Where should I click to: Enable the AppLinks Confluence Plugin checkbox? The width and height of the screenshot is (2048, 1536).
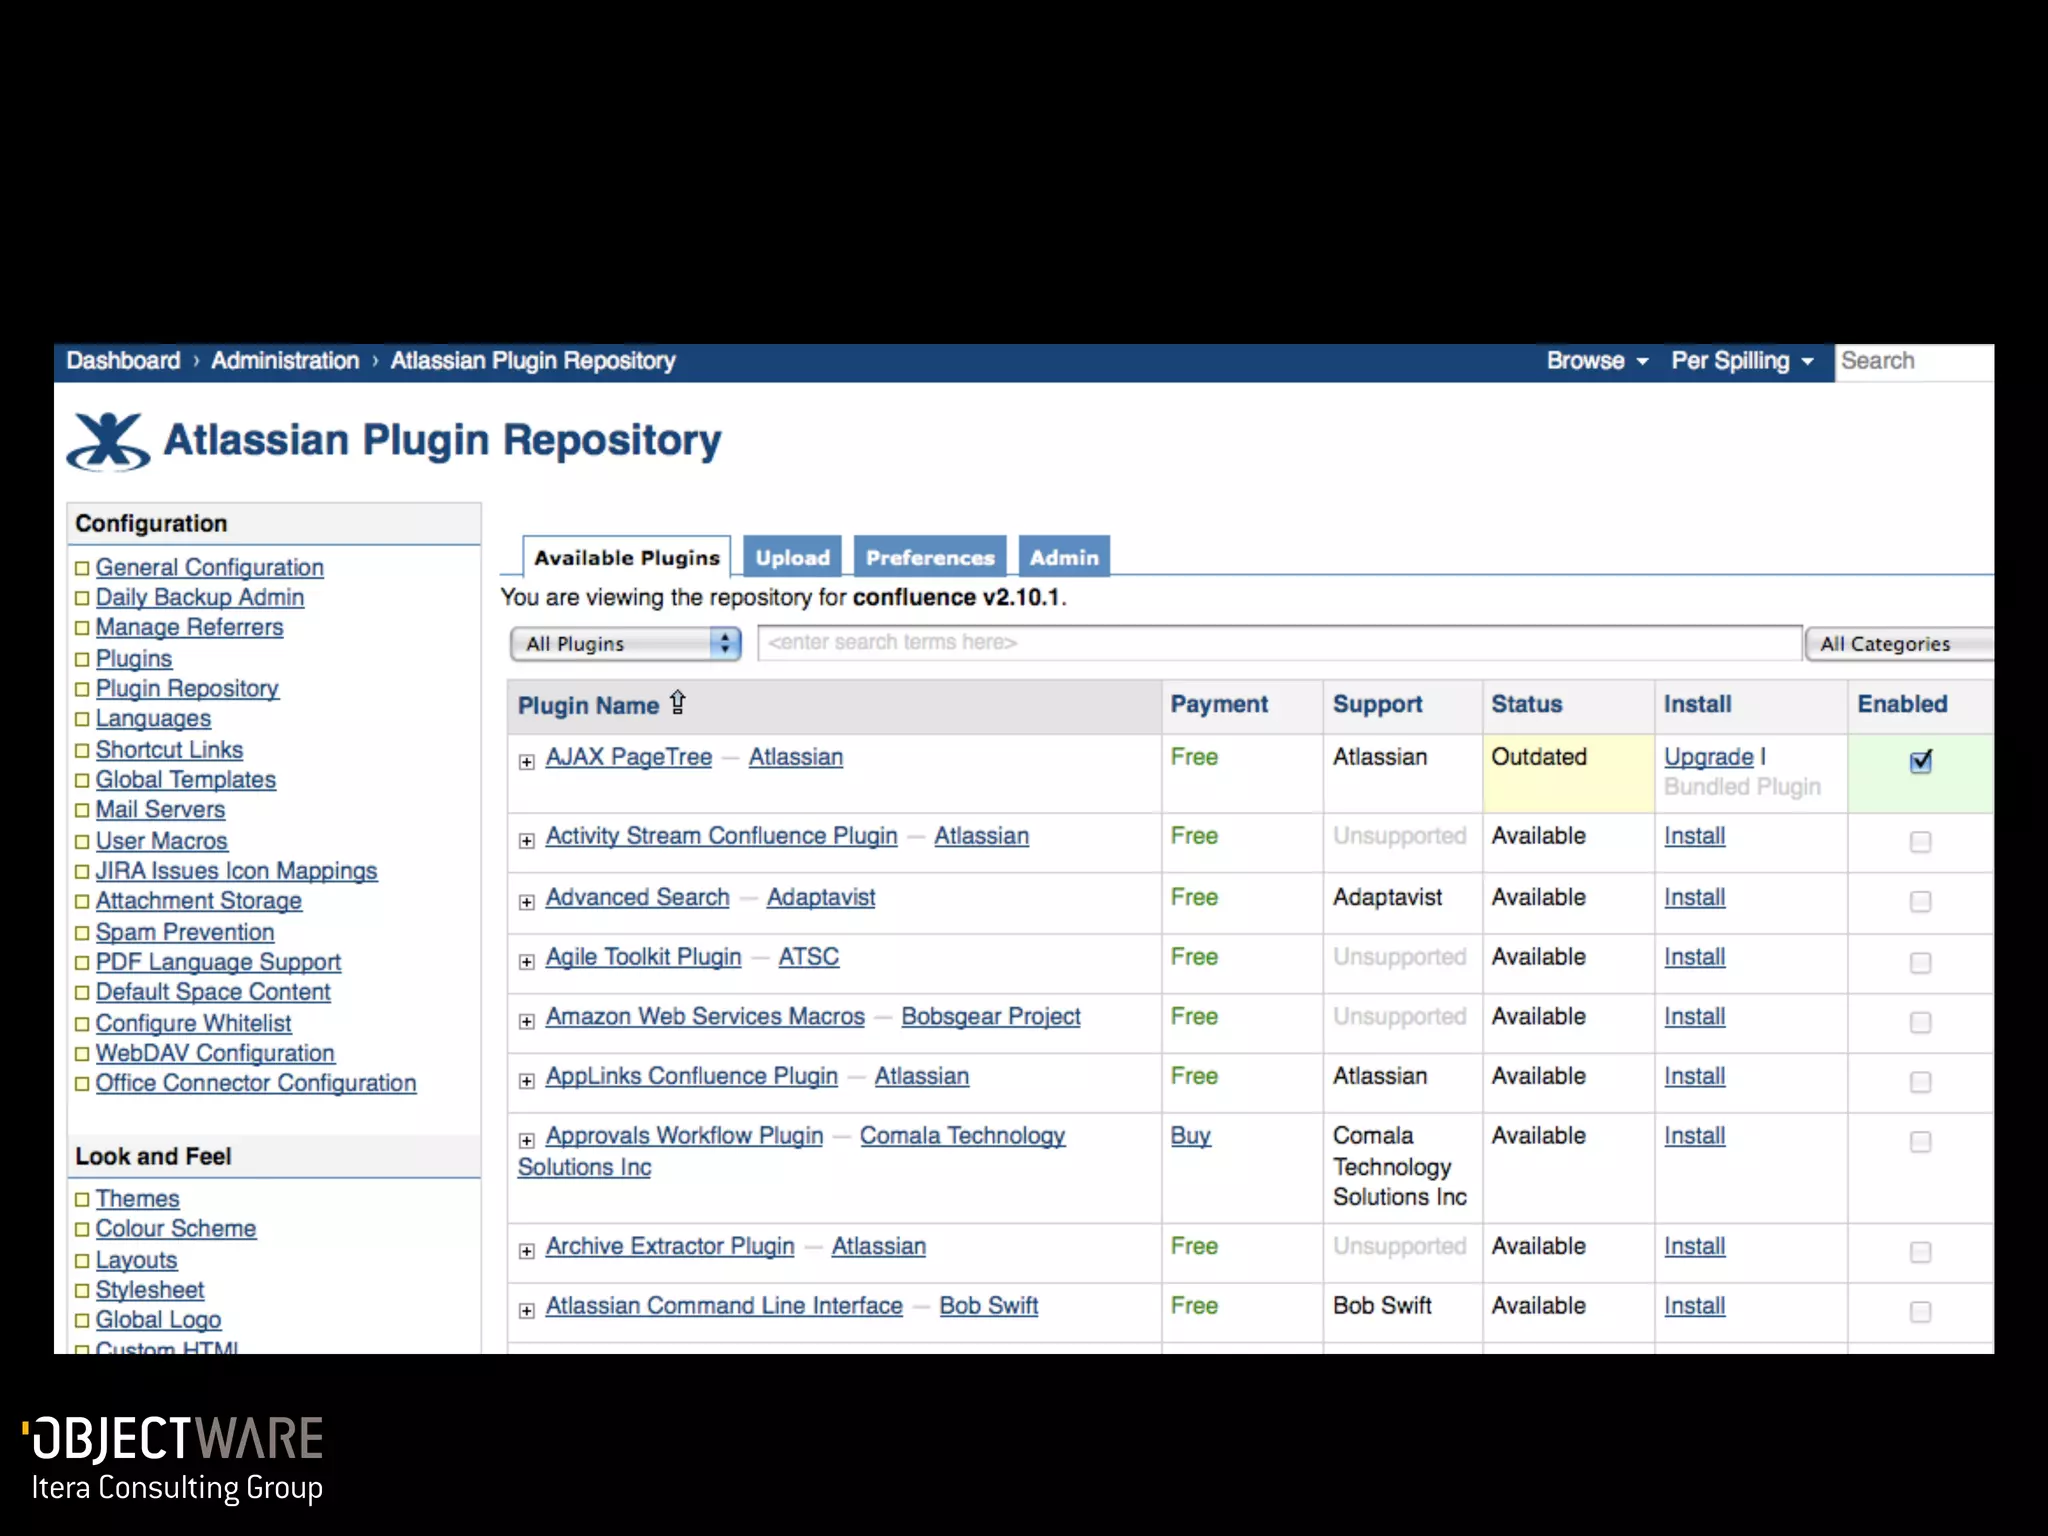click(x=1920, y=1082)
